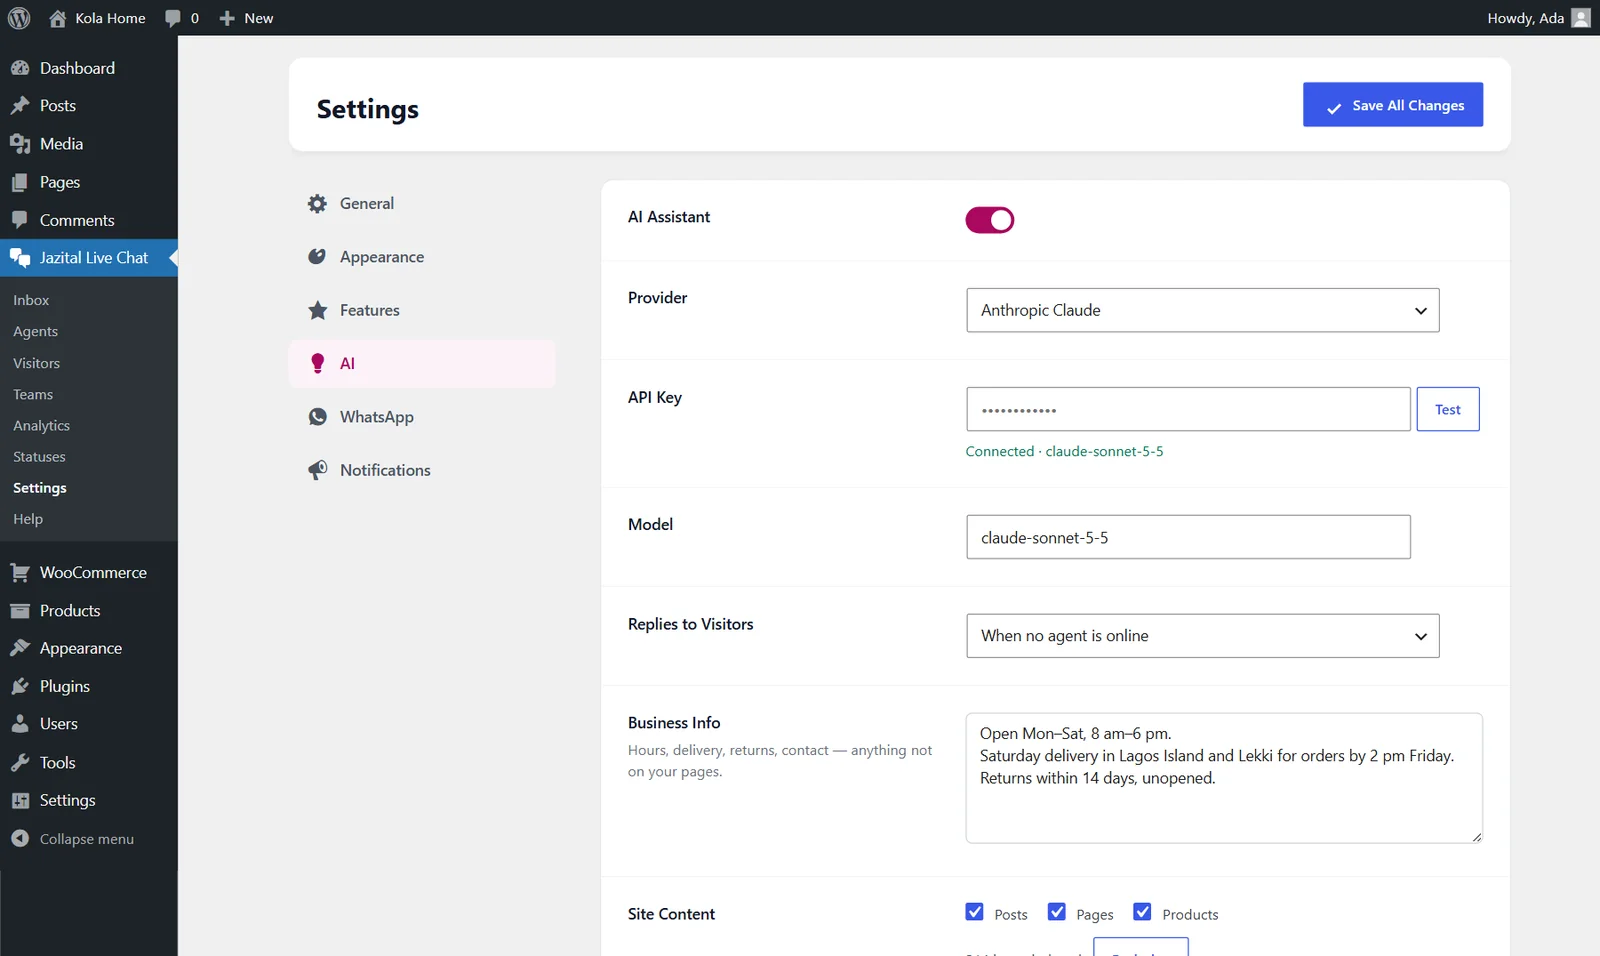Click the Dashboard gauge icon
Image resolution: width=1600 pixels, height=956 pixels.
(20, 68)
